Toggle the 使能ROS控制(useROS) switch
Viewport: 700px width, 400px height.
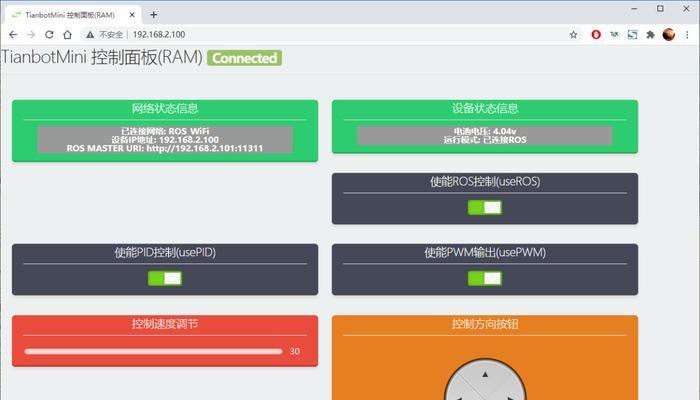(x=484, y=207)
